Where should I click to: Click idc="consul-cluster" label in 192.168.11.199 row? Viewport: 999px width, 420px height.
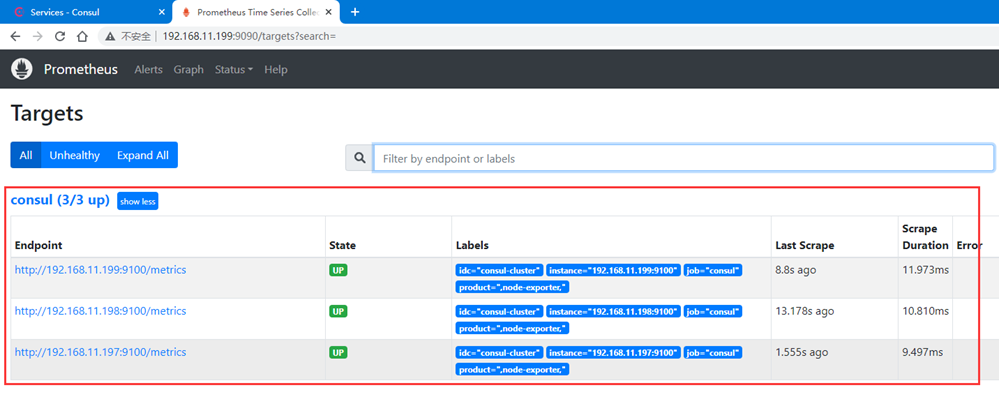500,270
